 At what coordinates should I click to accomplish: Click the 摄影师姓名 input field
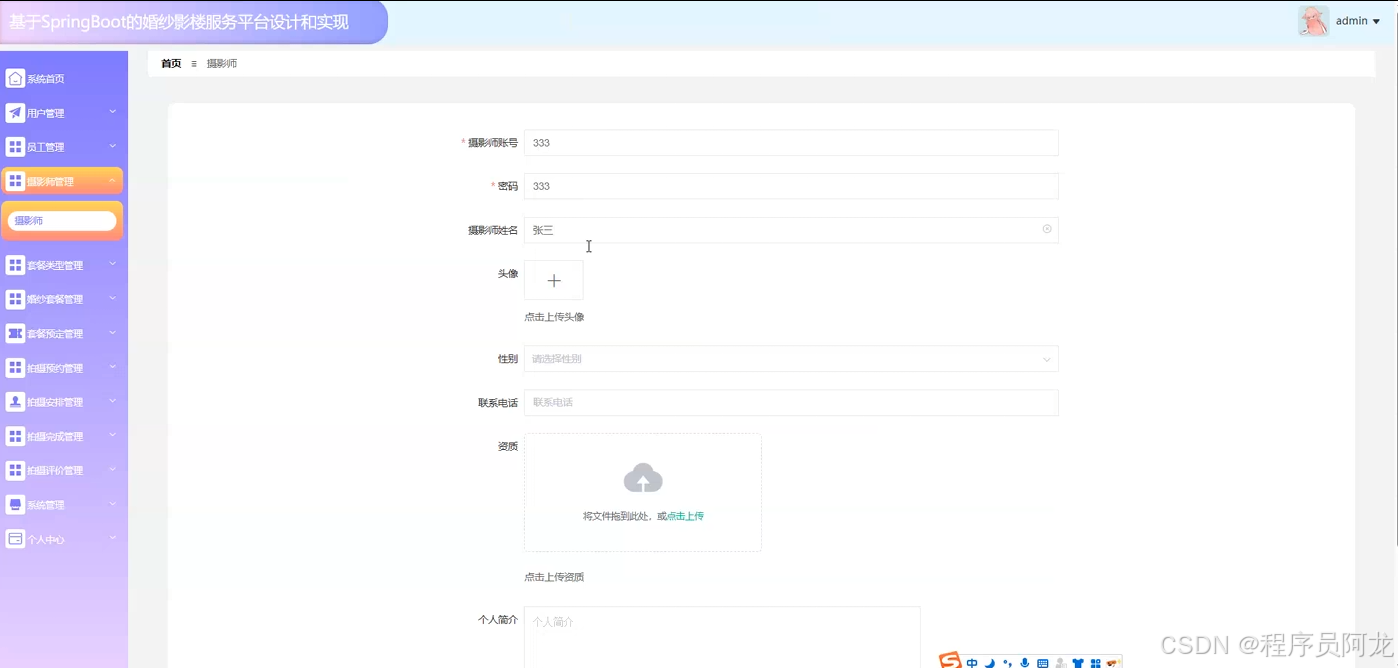pos(791,230)
